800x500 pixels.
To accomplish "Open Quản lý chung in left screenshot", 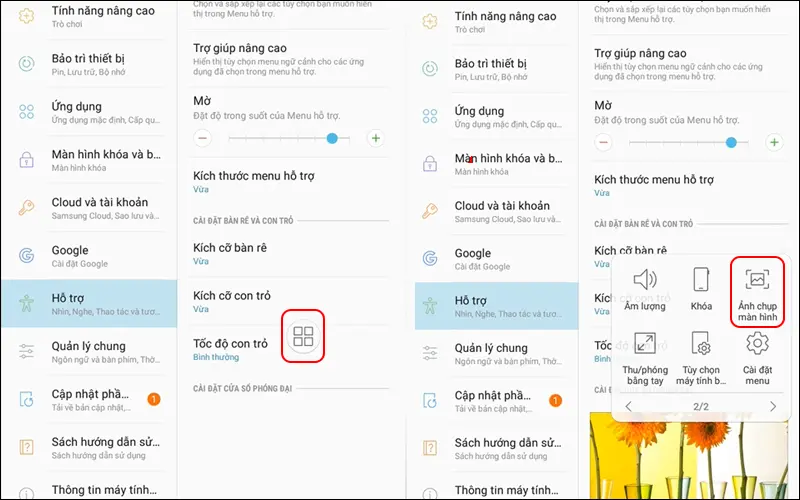I will tap(89, 352).
